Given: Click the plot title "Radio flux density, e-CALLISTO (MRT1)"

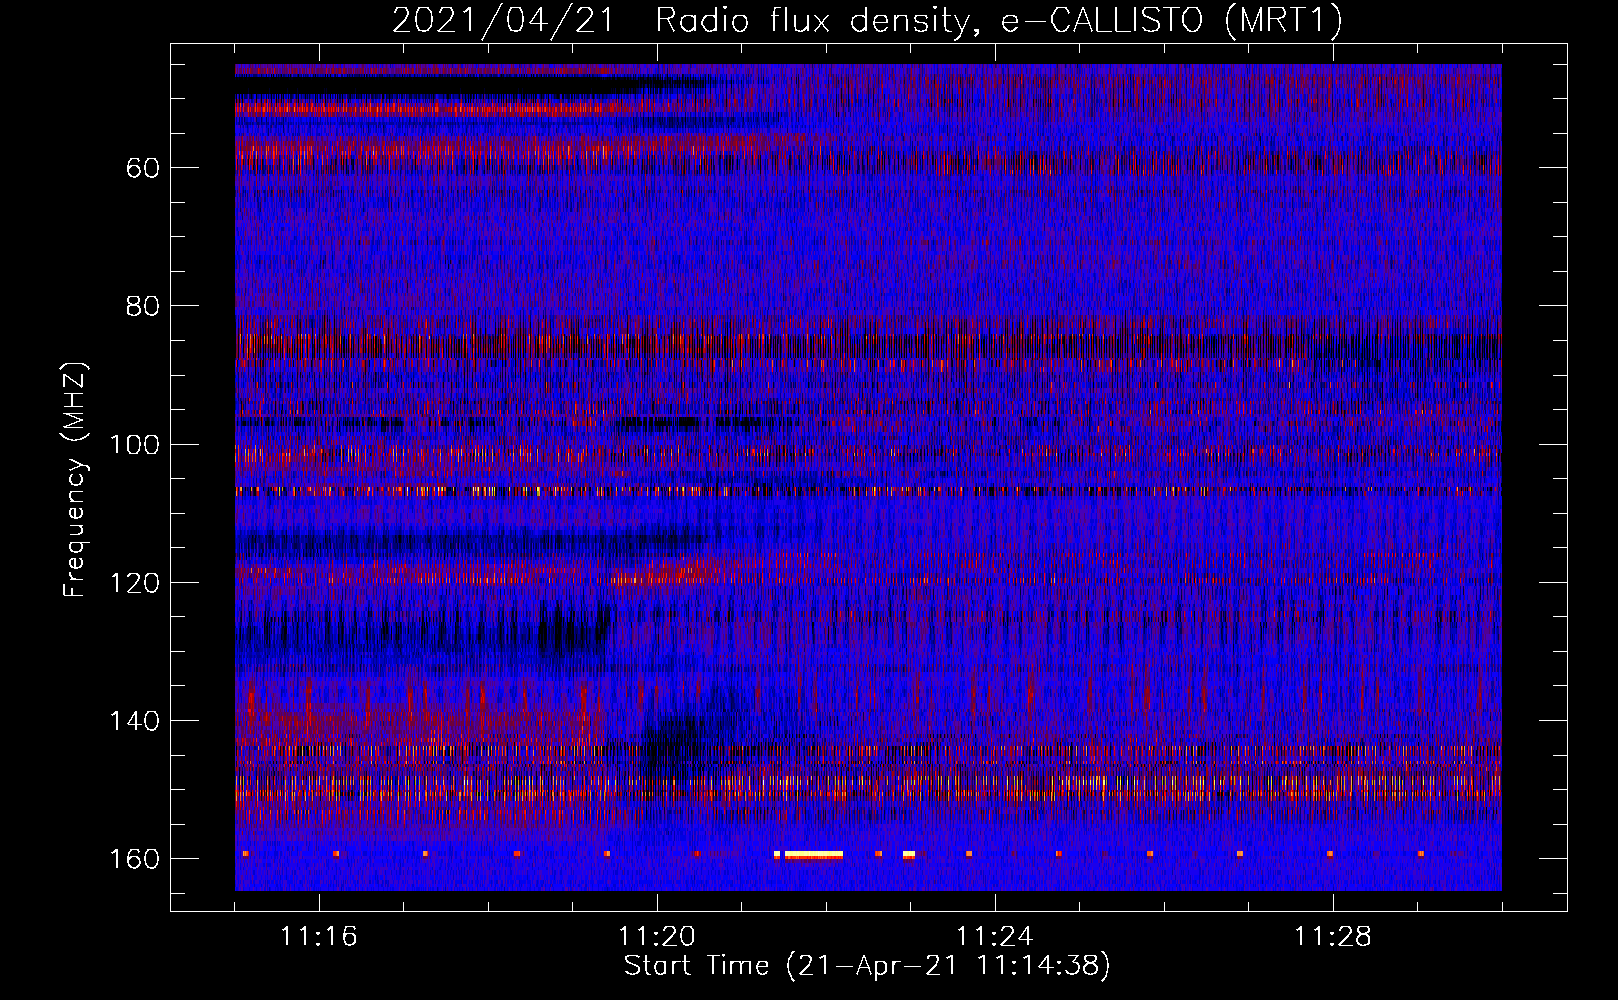Looking at the screenshot, I should pyautogui.click(x=999, y=20).
